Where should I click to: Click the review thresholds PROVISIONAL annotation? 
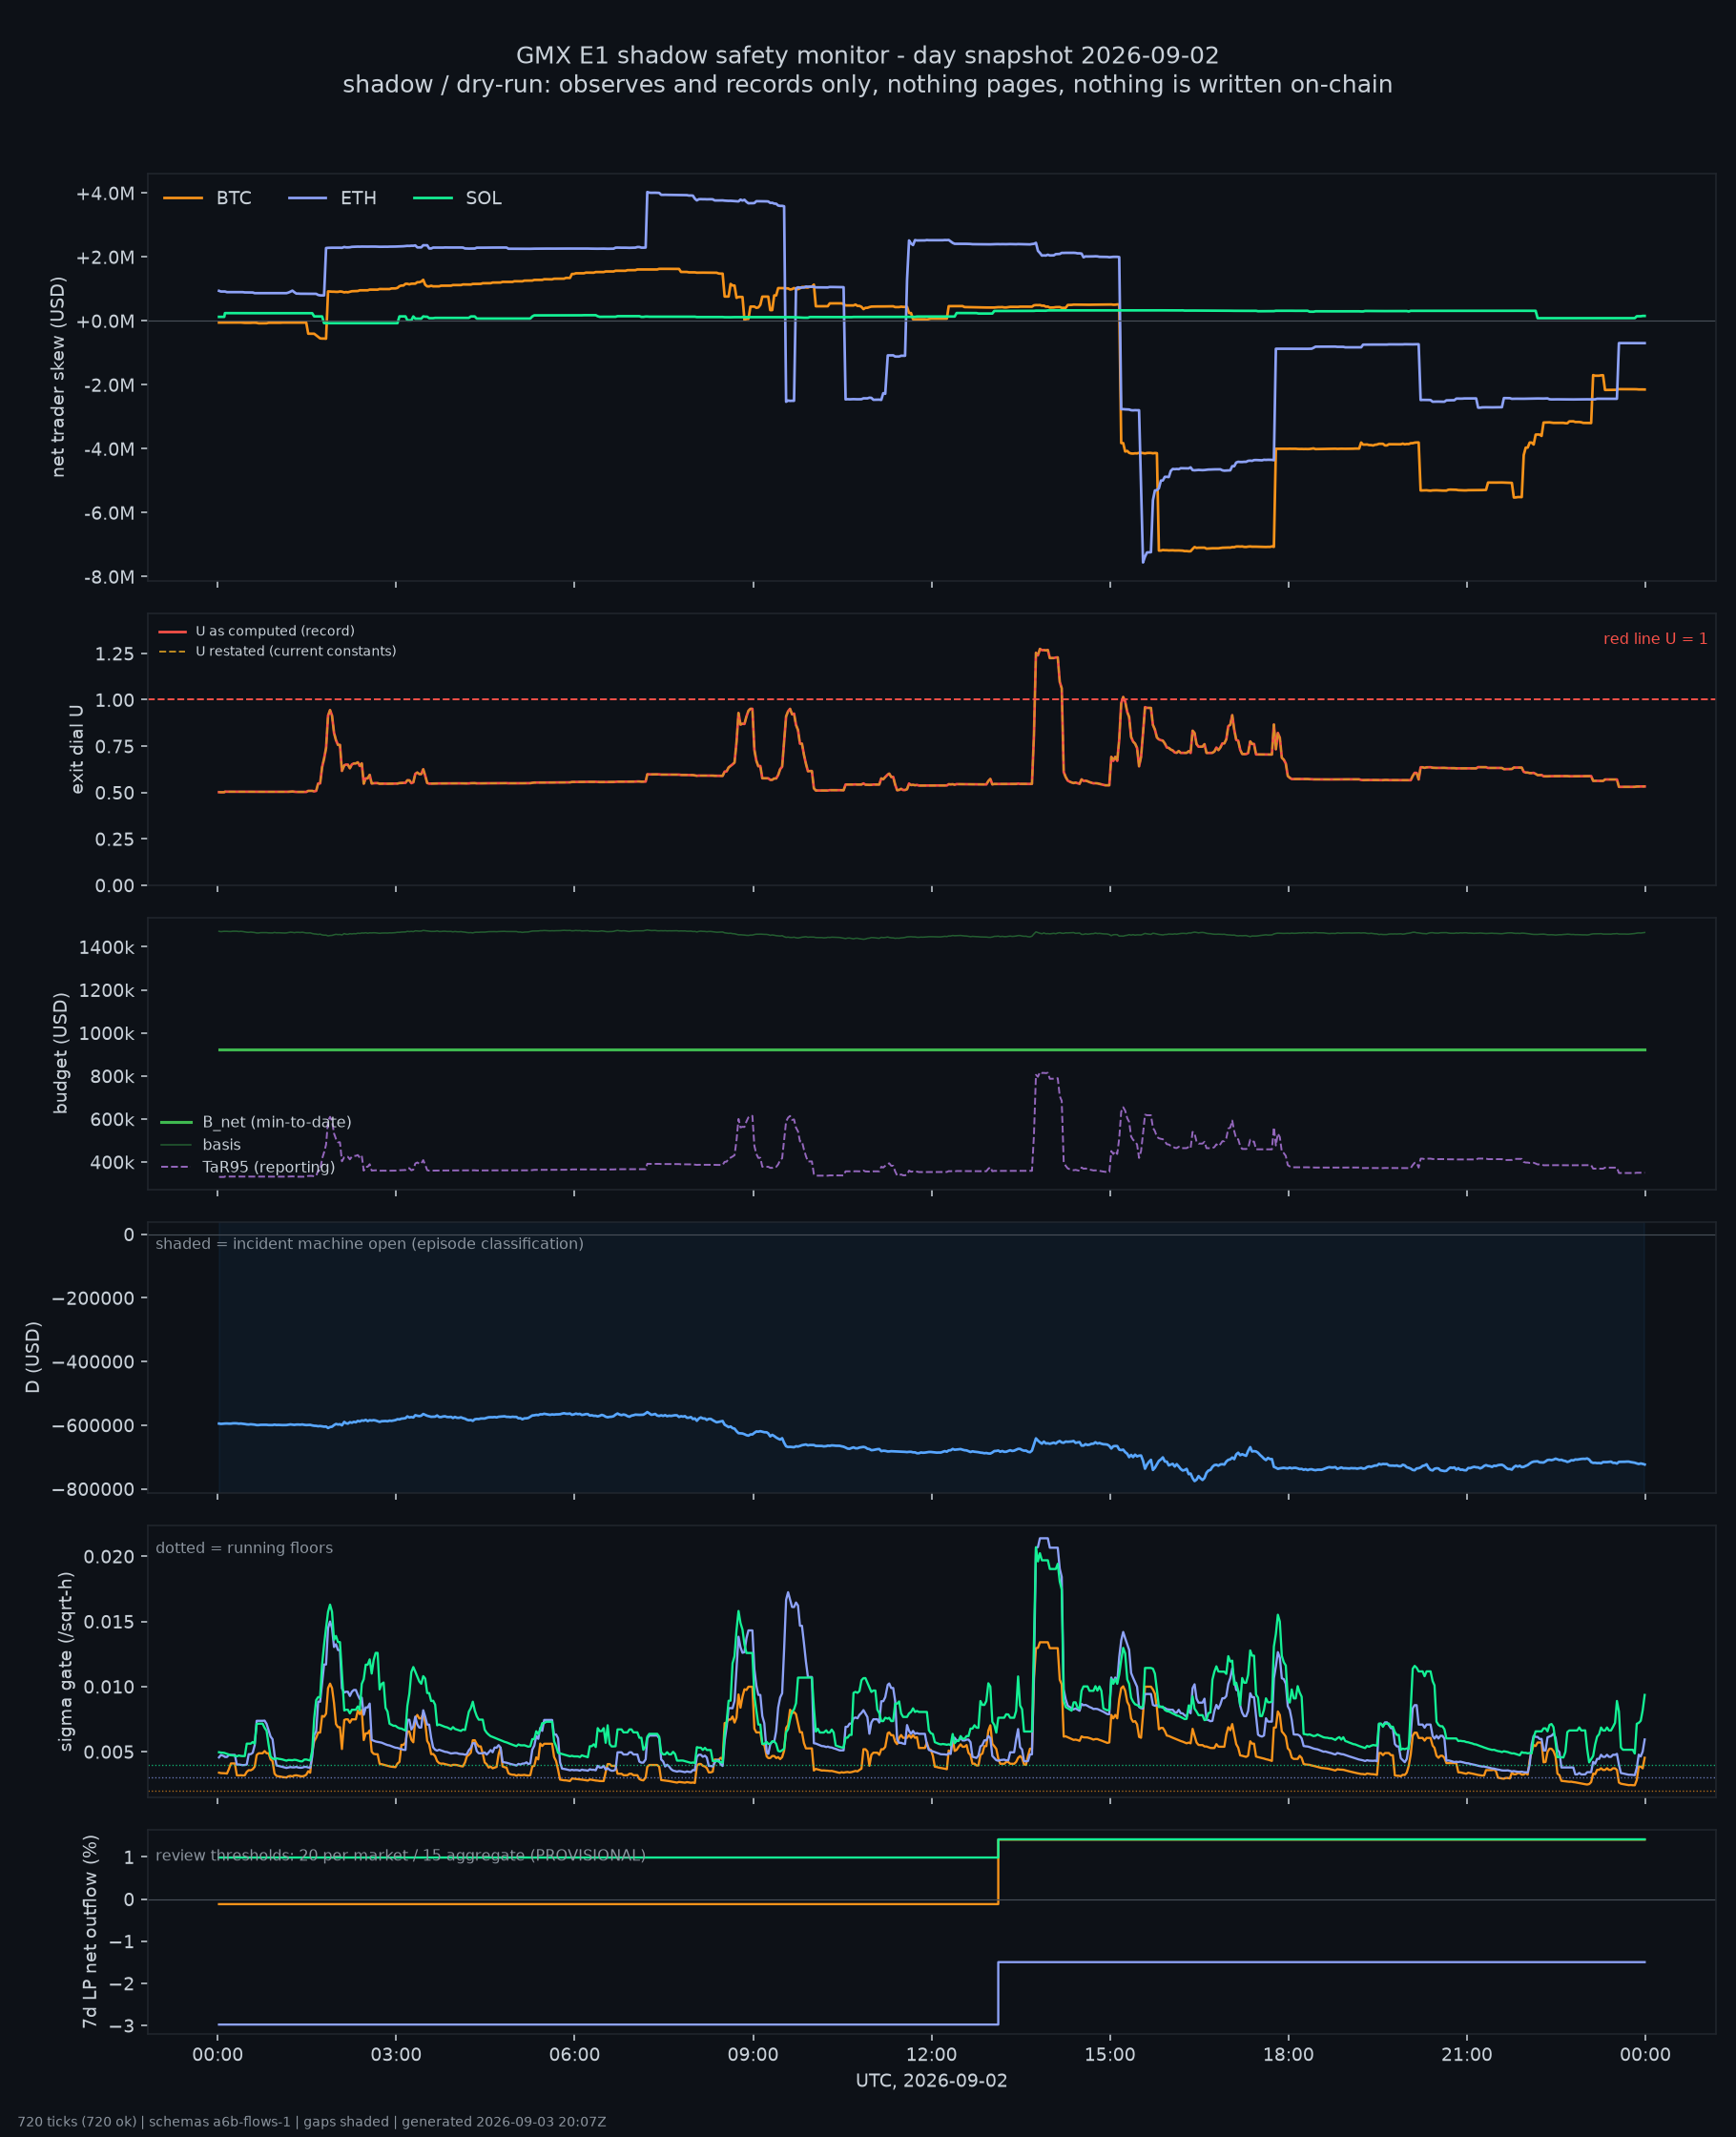[400, 1855]
